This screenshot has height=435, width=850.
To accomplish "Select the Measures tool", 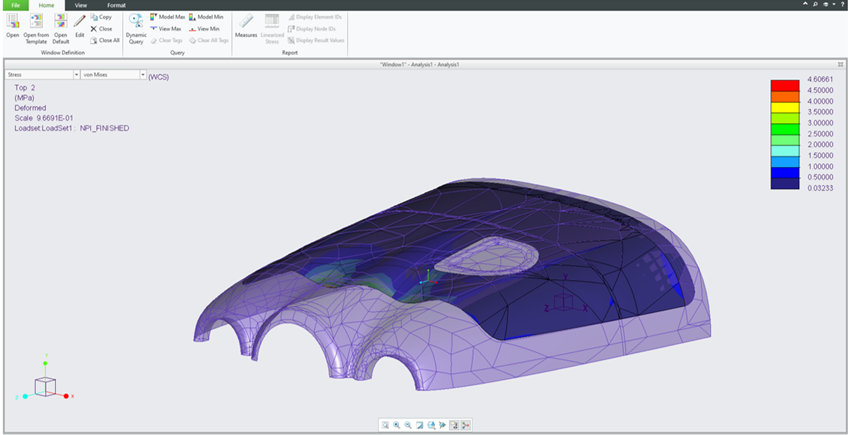I will [x=245, y=23].
